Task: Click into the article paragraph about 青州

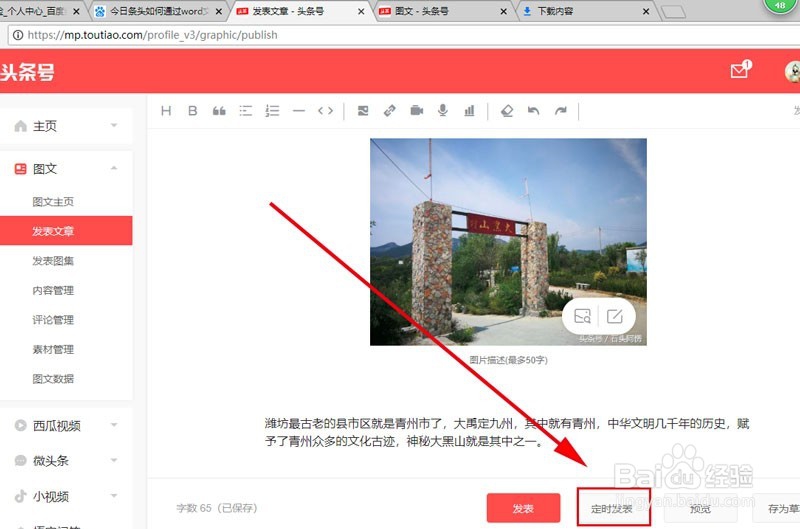Action: (x=507, y=432)
